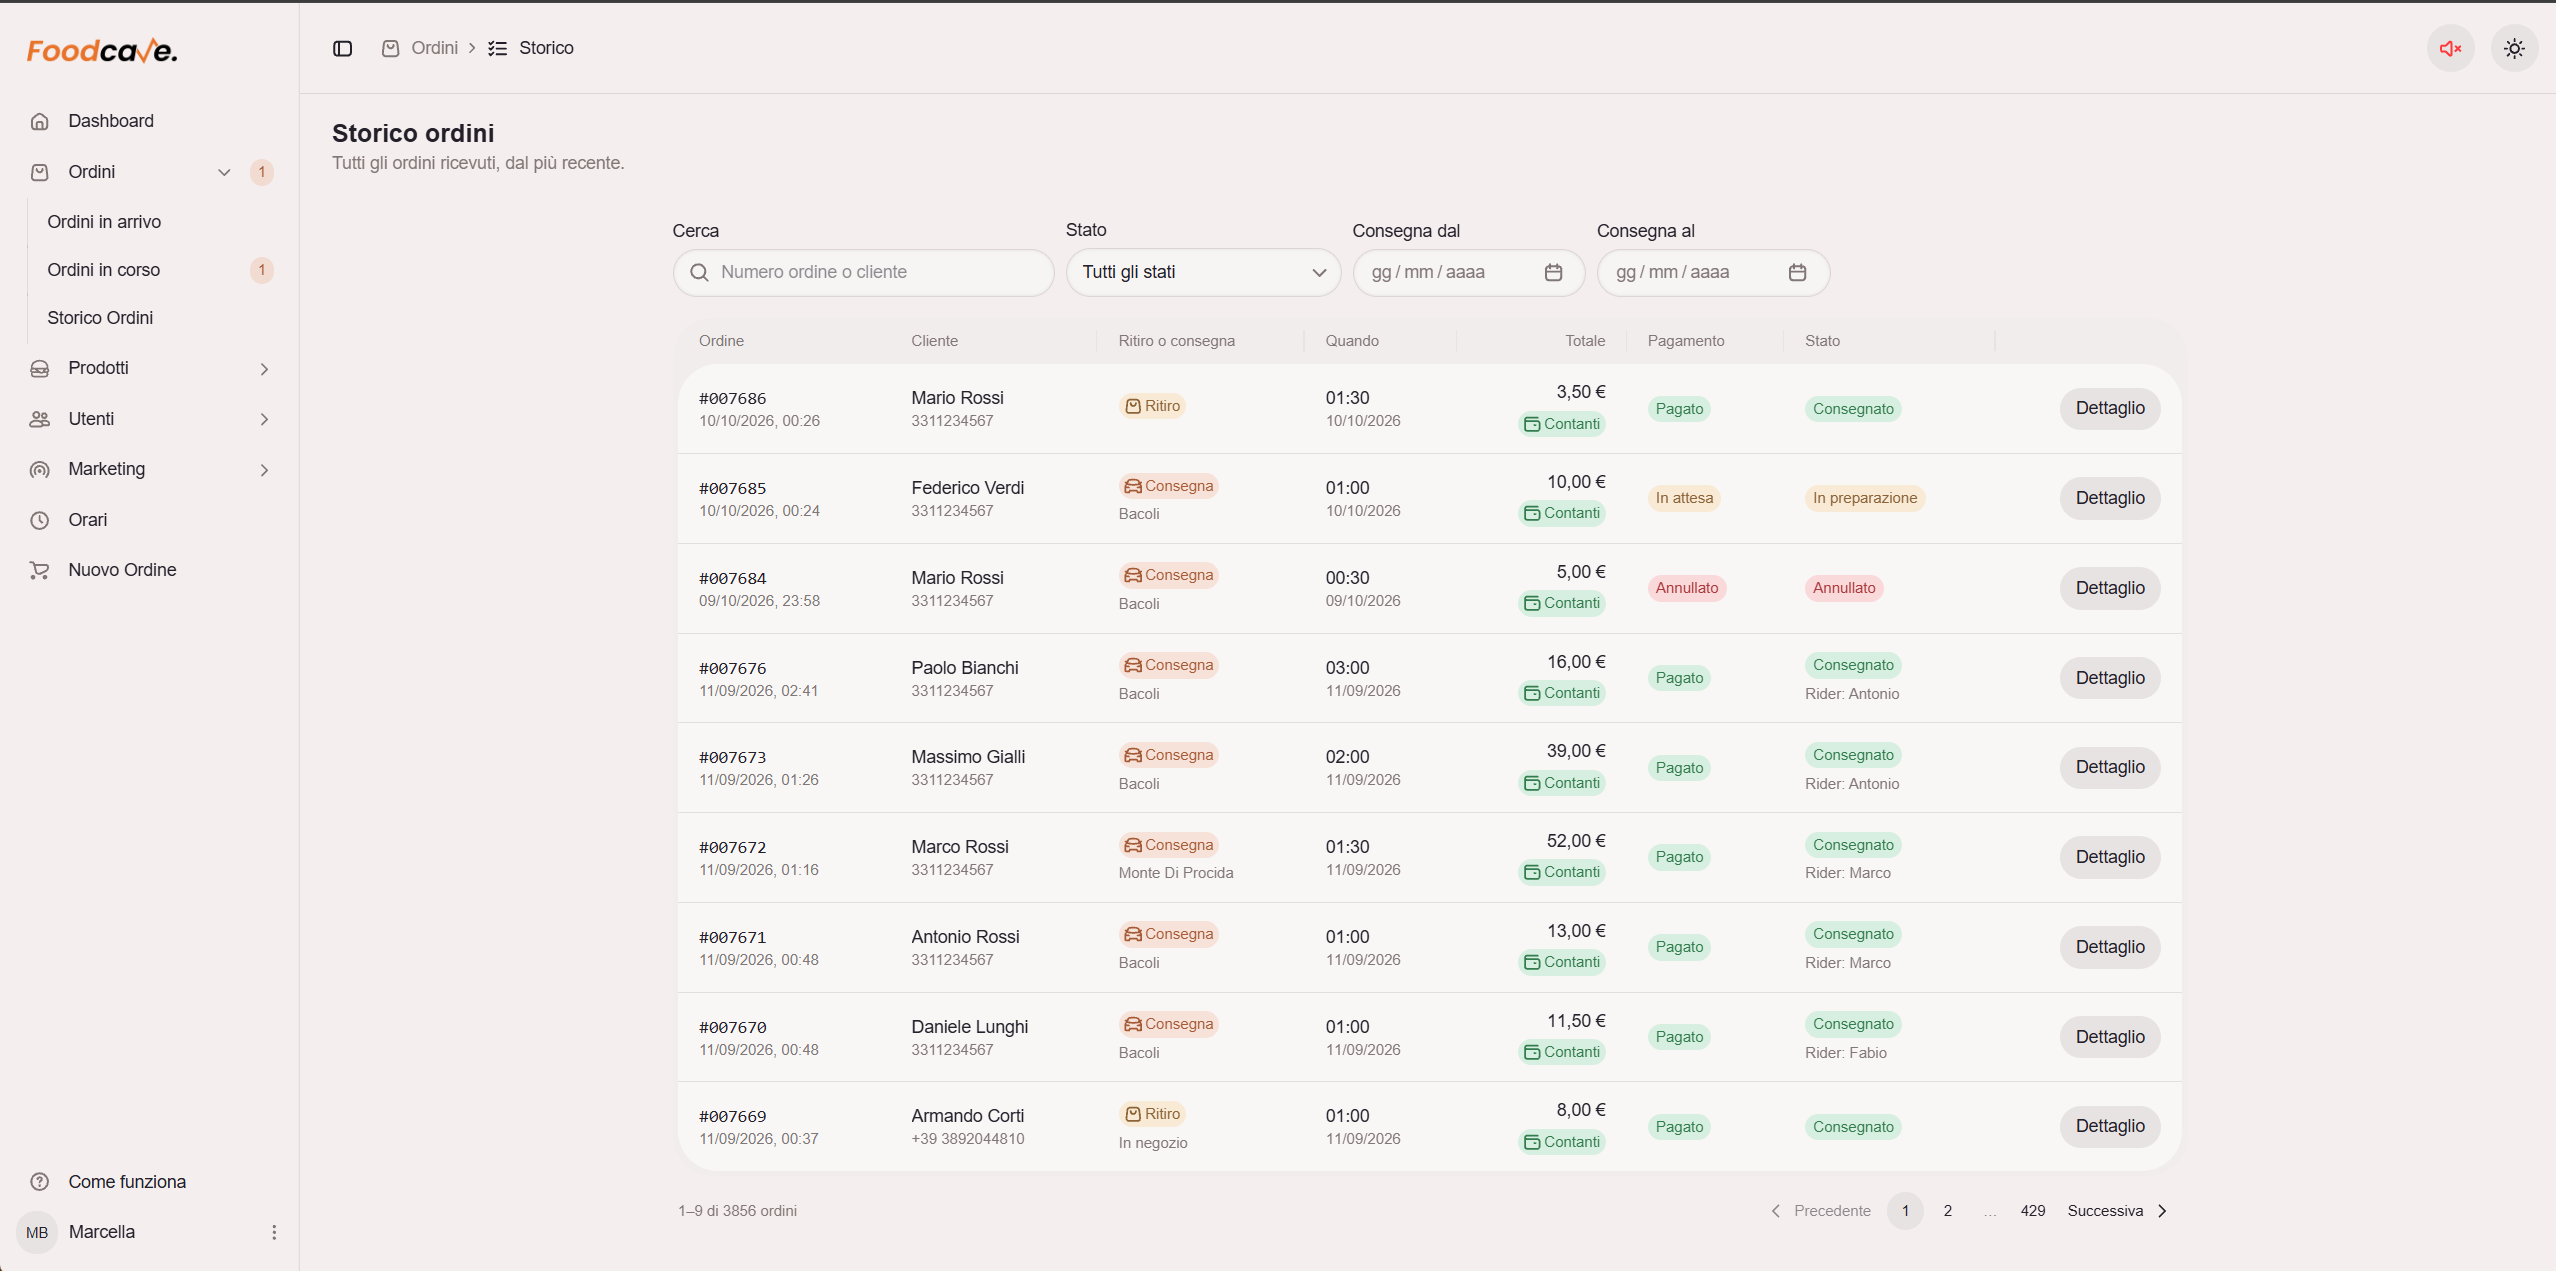Open Dashboard home icon
Image resolution: width=2556 pixels, height=1271 pixels.
click(40, 121)
